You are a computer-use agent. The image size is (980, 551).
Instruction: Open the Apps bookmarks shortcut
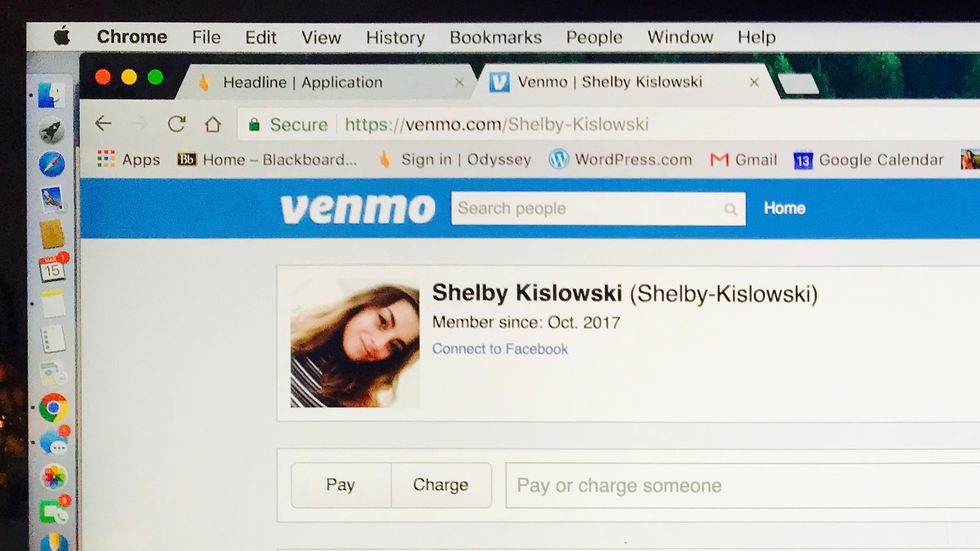click(129, 159)
